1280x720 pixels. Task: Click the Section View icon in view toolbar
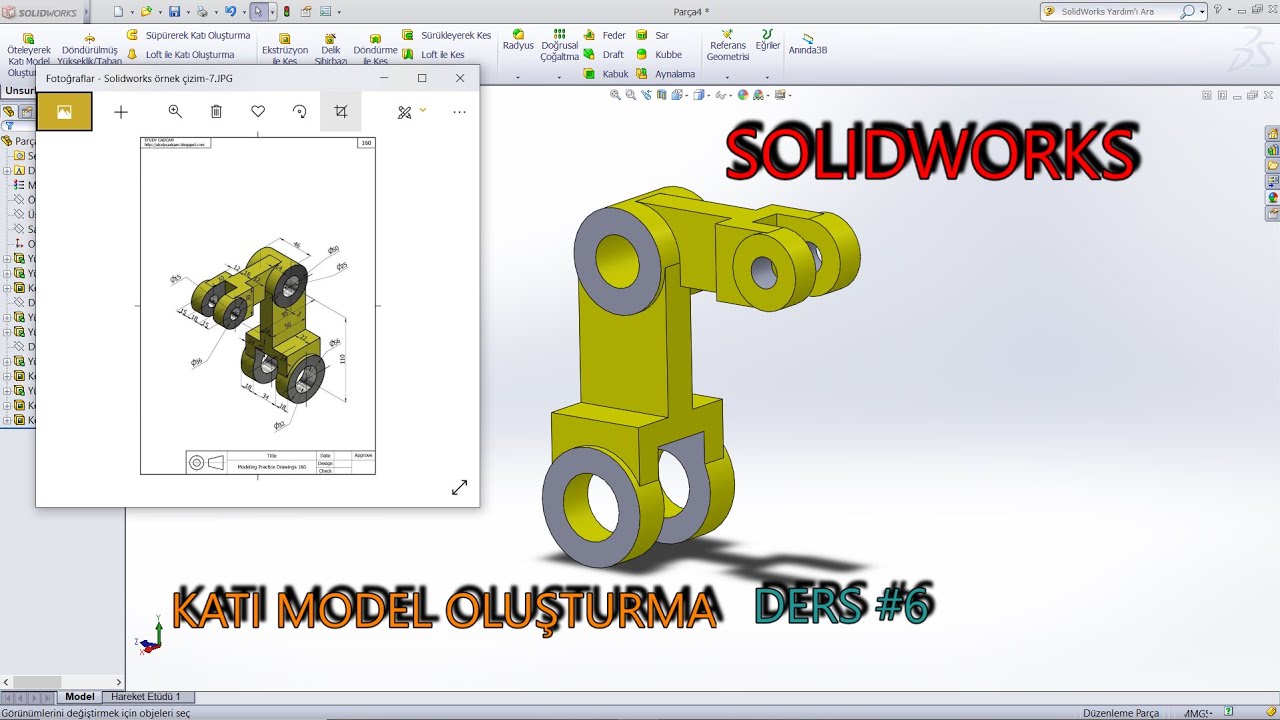661,95
